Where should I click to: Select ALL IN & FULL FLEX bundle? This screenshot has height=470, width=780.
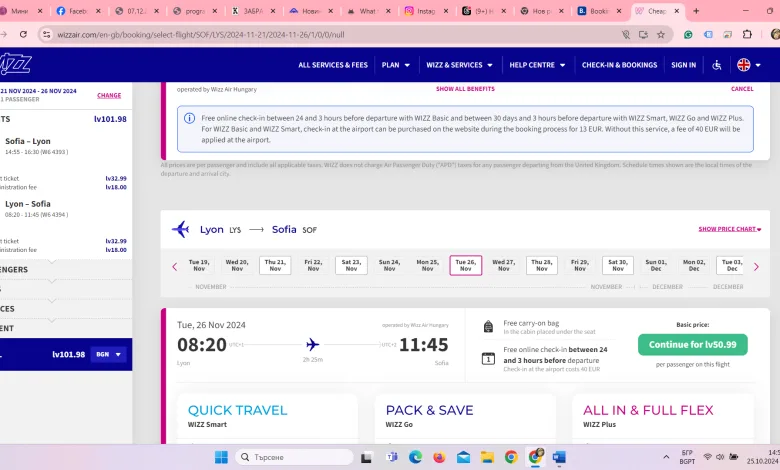pyautogui.click(x=663, y=418)
